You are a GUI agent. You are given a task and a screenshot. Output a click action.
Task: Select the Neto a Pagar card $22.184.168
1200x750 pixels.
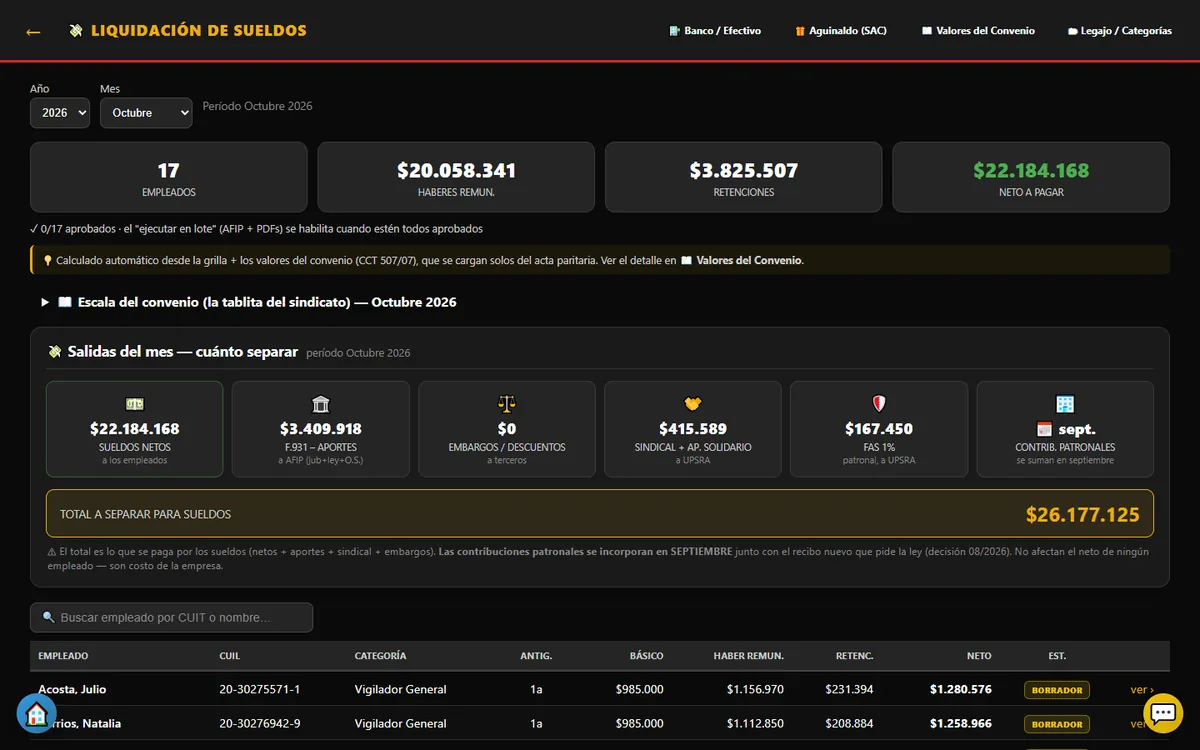click(1031, 177)
